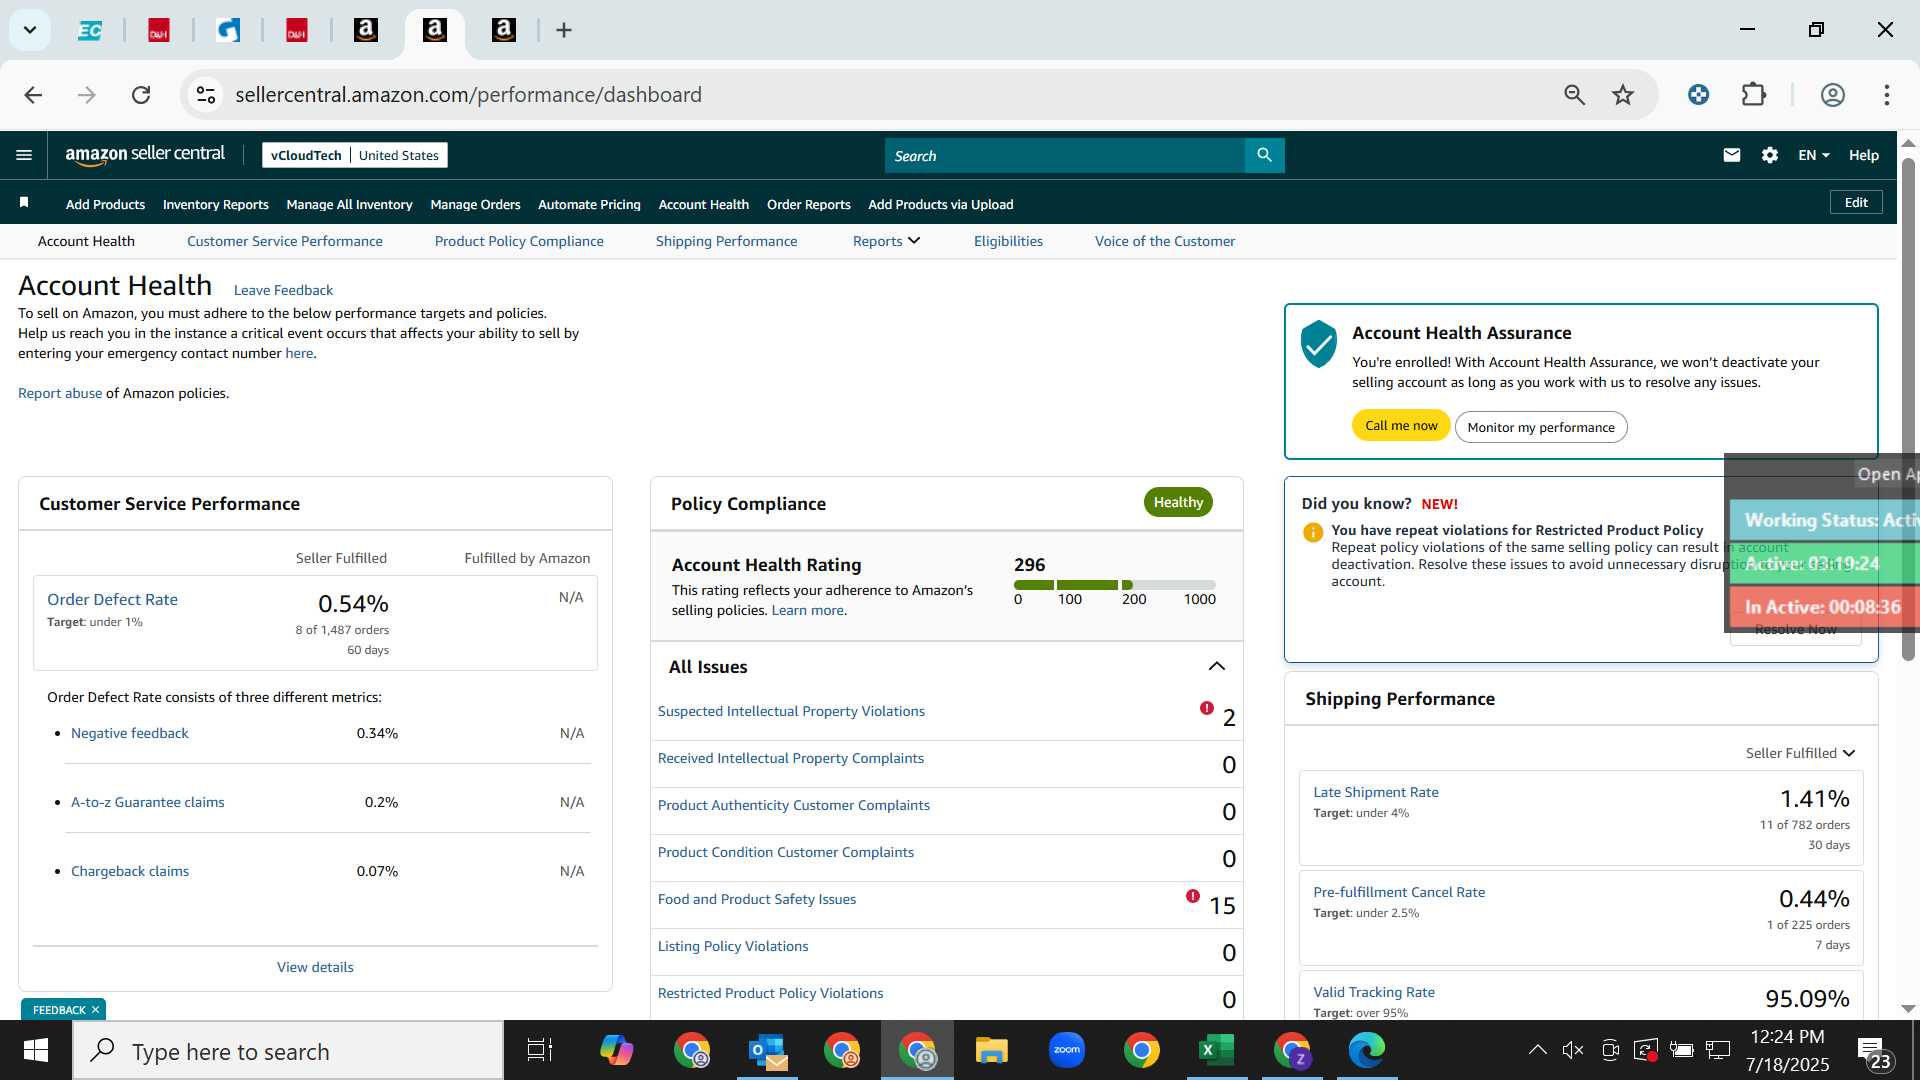This screenshot has width=1920, height=1080.
Task: Open Inventory Reports menu item
Action: [215, 204]
